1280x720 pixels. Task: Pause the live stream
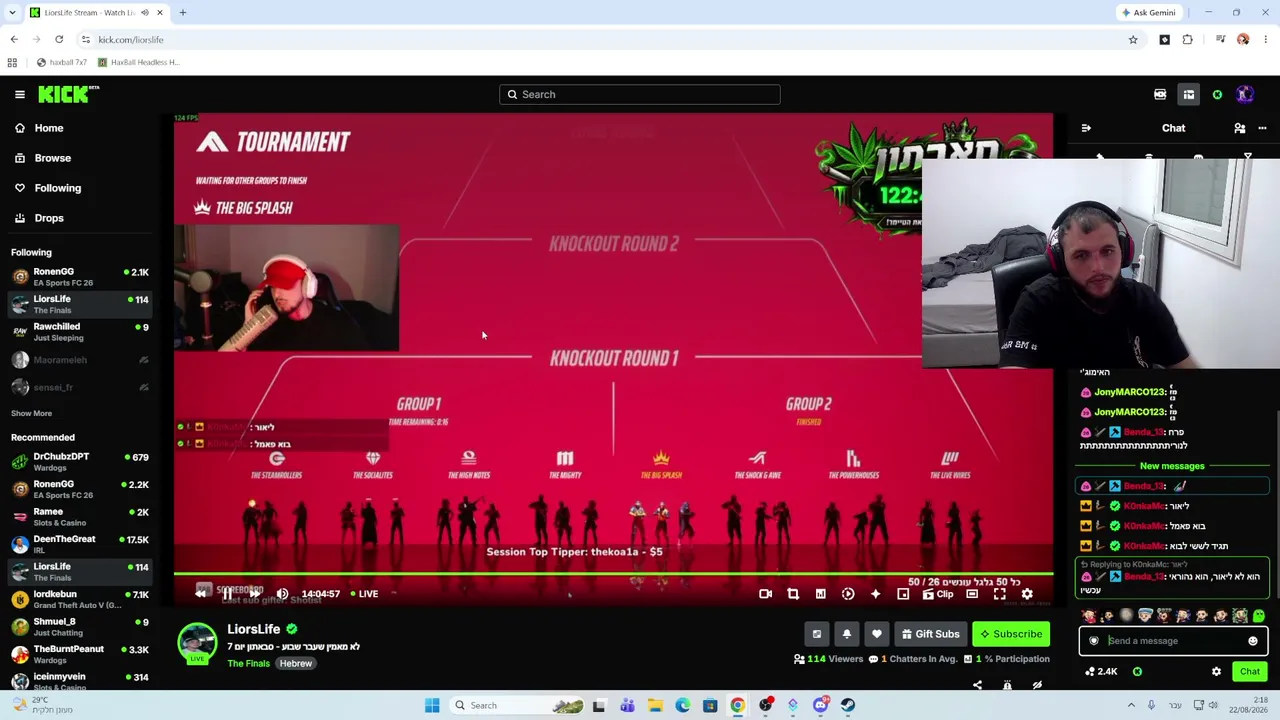[227, 594]
